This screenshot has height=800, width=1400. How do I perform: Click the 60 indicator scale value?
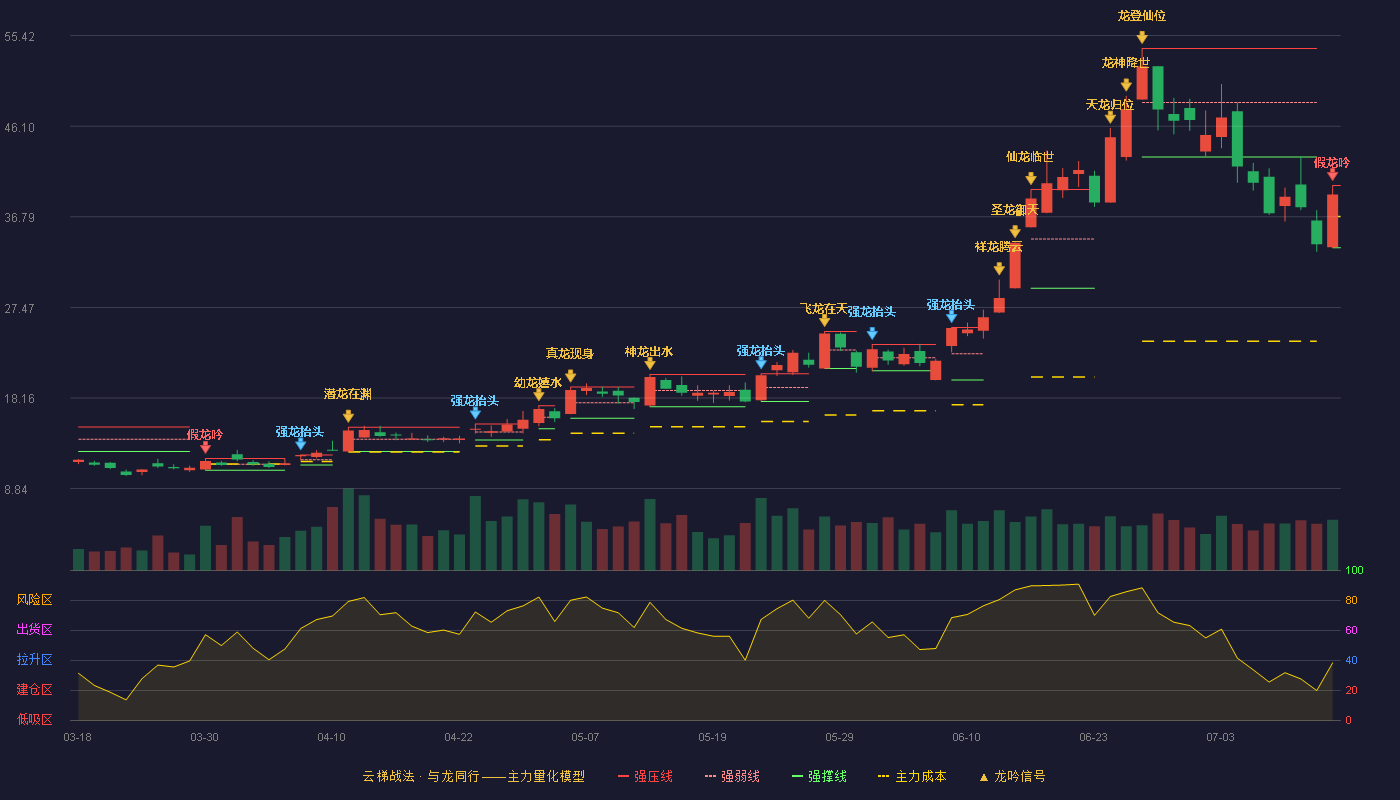[x=1351, y=630]
